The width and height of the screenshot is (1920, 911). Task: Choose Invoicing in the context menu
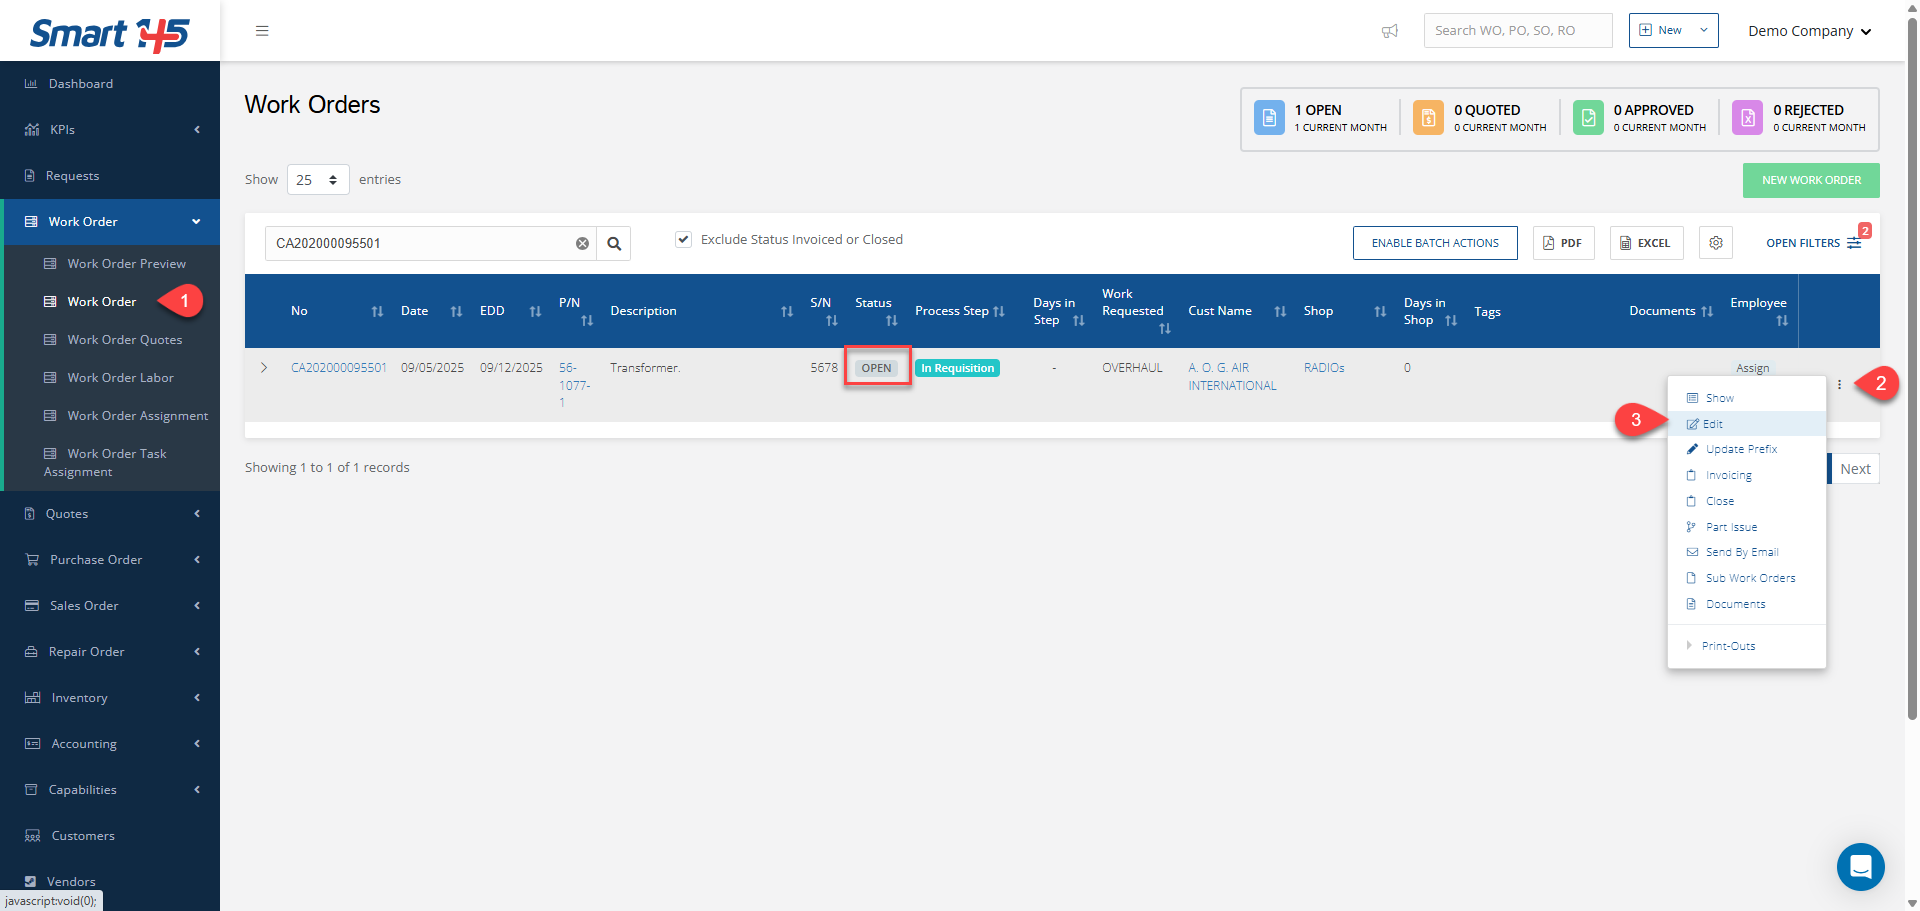1747,475
